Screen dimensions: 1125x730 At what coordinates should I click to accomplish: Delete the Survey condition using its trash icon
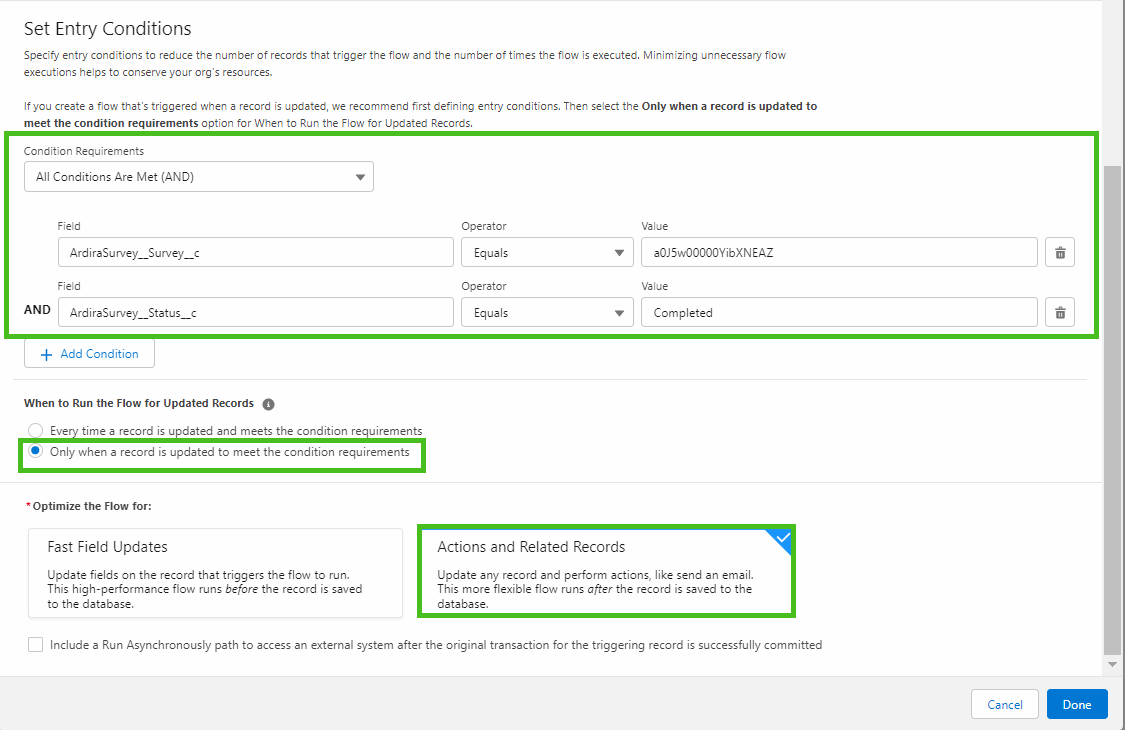tap(1059, 252)
